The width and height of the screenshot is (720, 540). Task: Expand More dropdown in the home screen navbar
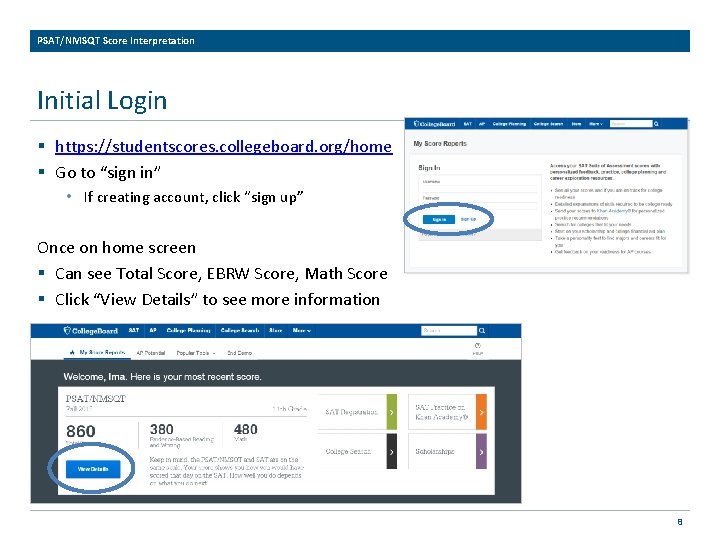tap(301, 331)
